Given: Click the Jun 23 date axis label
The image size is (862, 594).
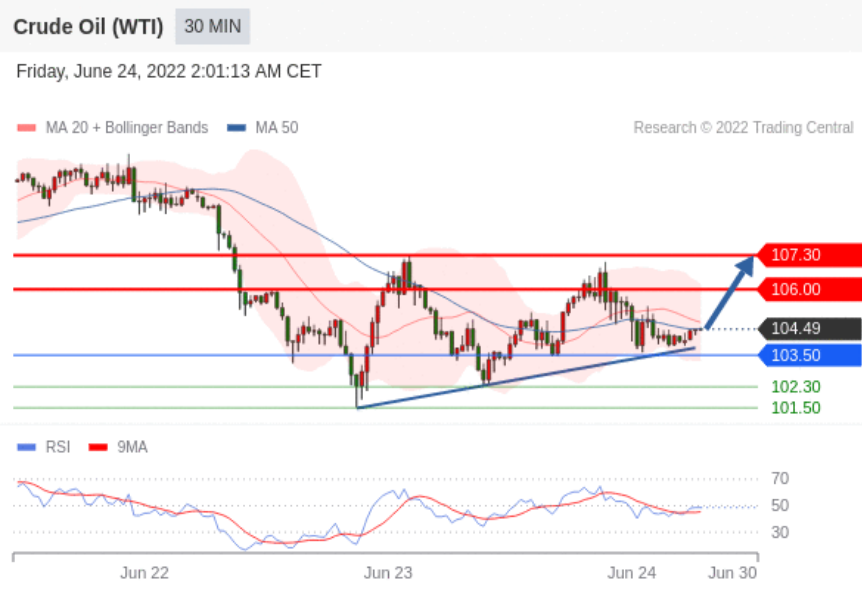Looking at the screenshot, I should coord(388,573).
